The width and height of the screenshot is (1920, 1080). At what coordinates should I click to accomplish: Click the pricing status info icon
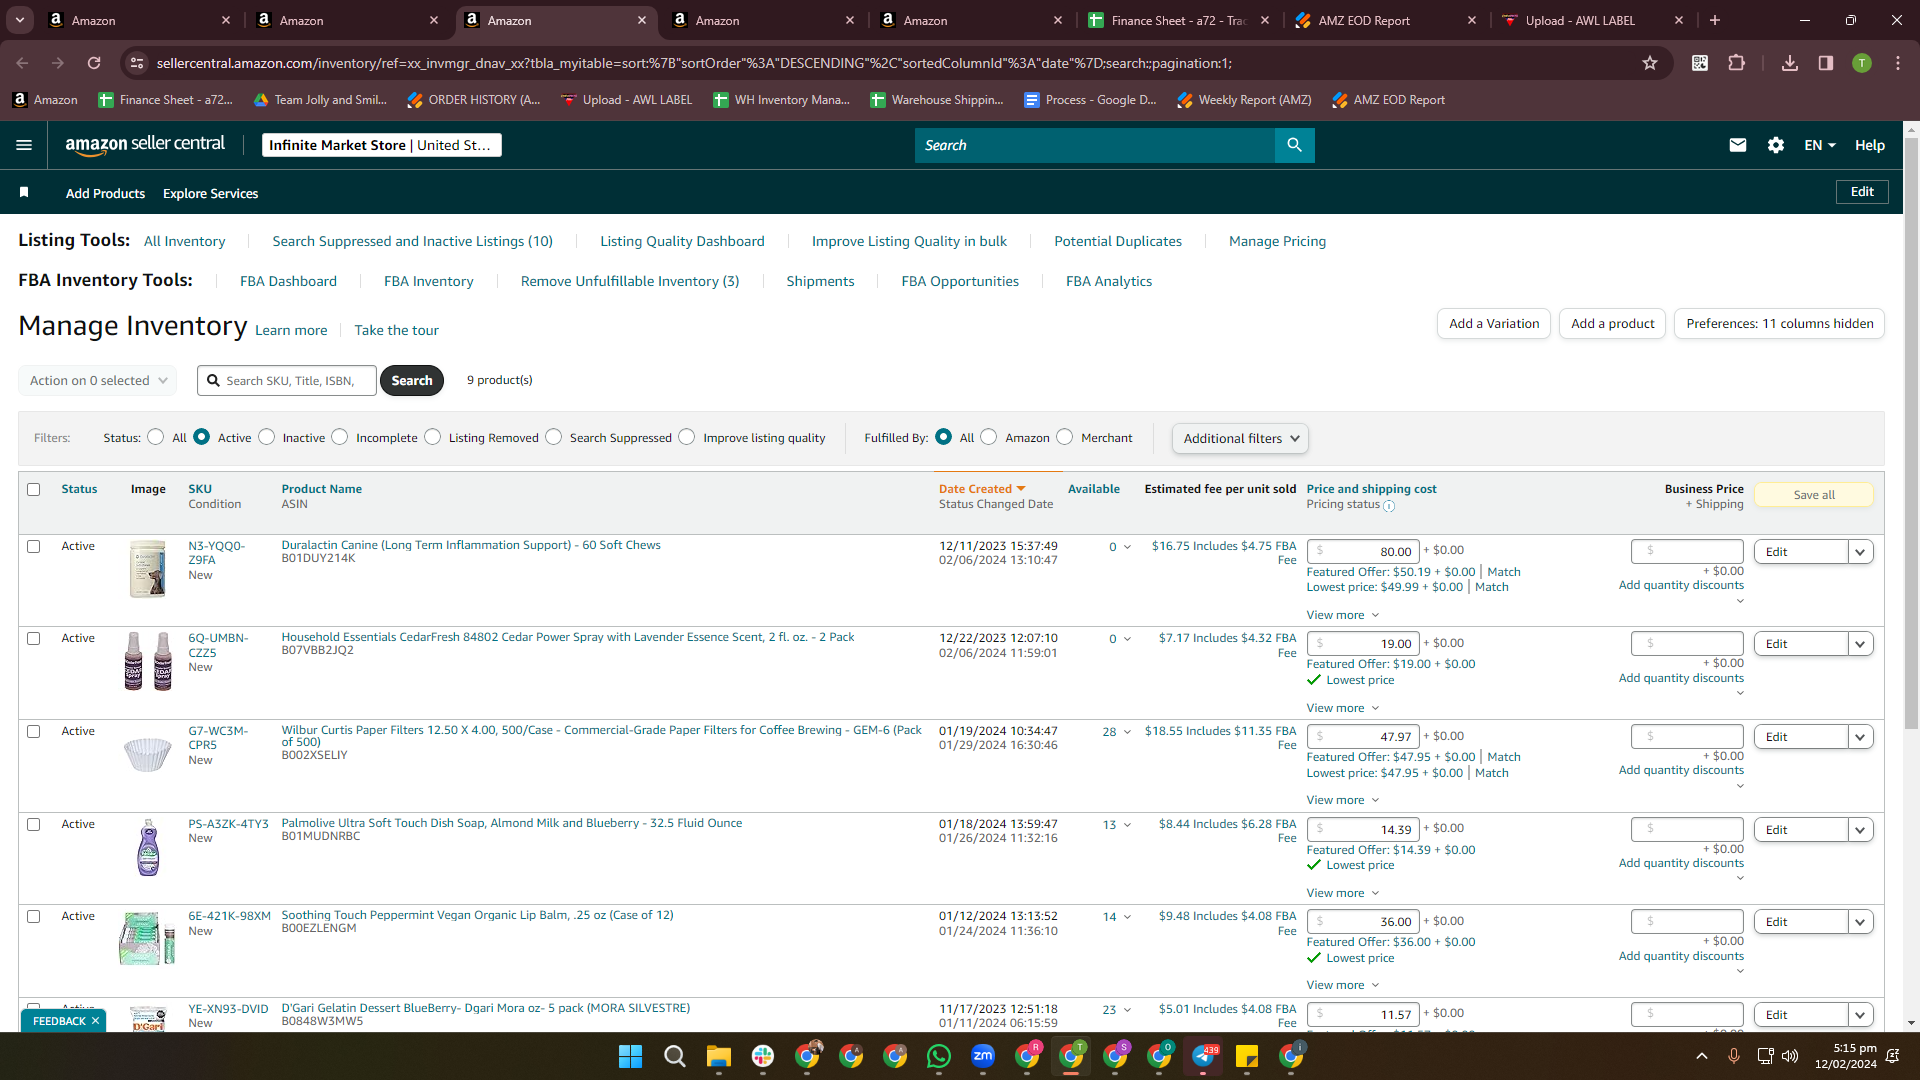click(1389, 506)
